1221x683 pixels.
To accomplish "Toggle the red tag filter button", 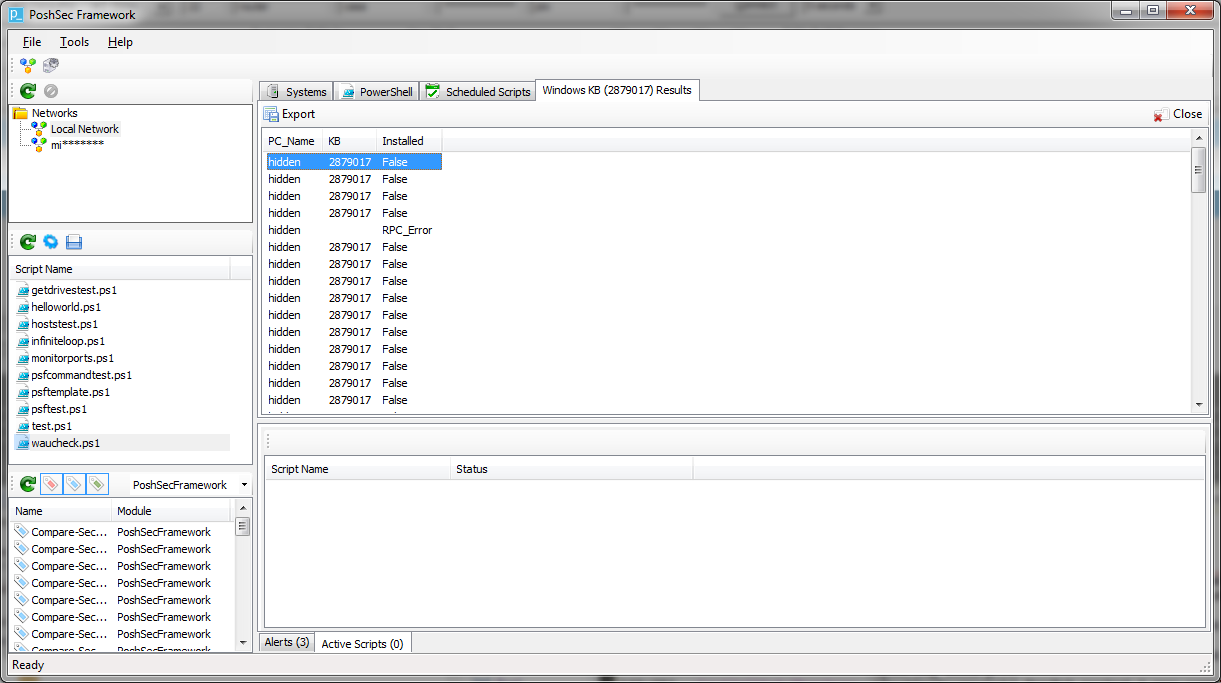I will coord(51,485).
